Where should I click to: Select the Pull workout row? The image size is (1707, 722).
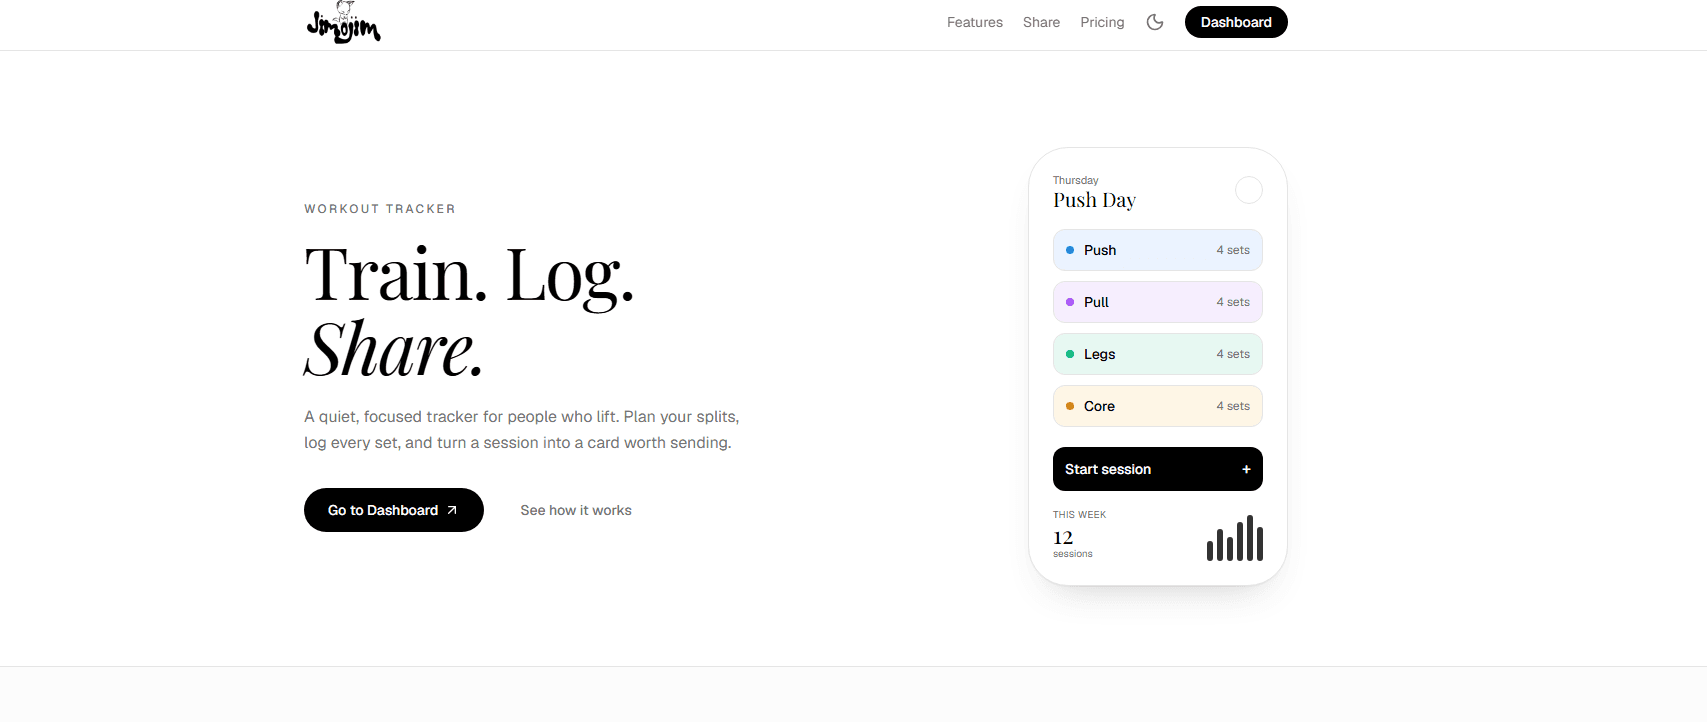pos(1158,302)
